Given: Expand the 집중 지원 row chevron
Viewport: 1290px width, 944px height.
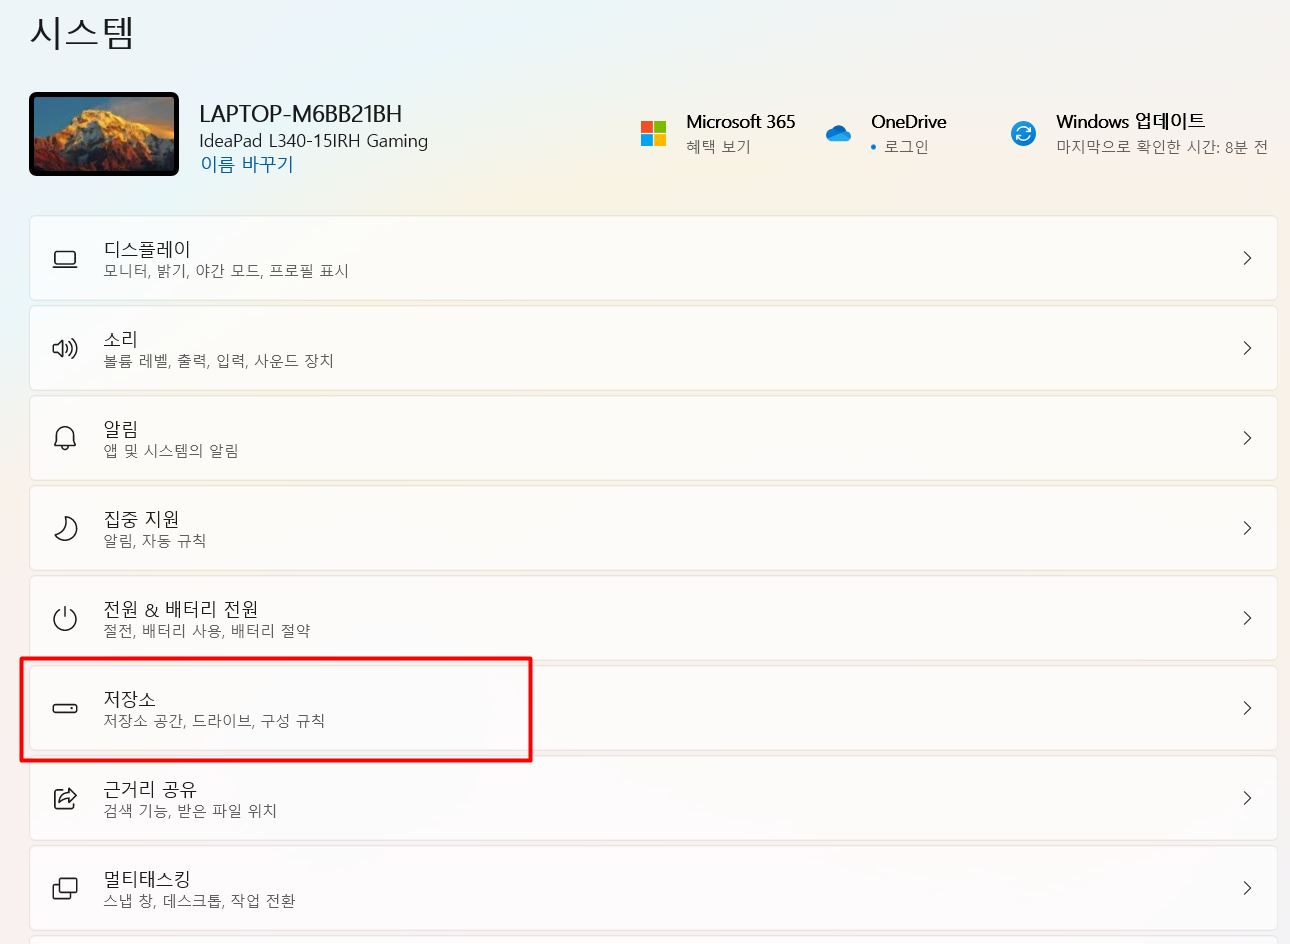Looking at the screenshot, I should click(x=1247, y=528).
